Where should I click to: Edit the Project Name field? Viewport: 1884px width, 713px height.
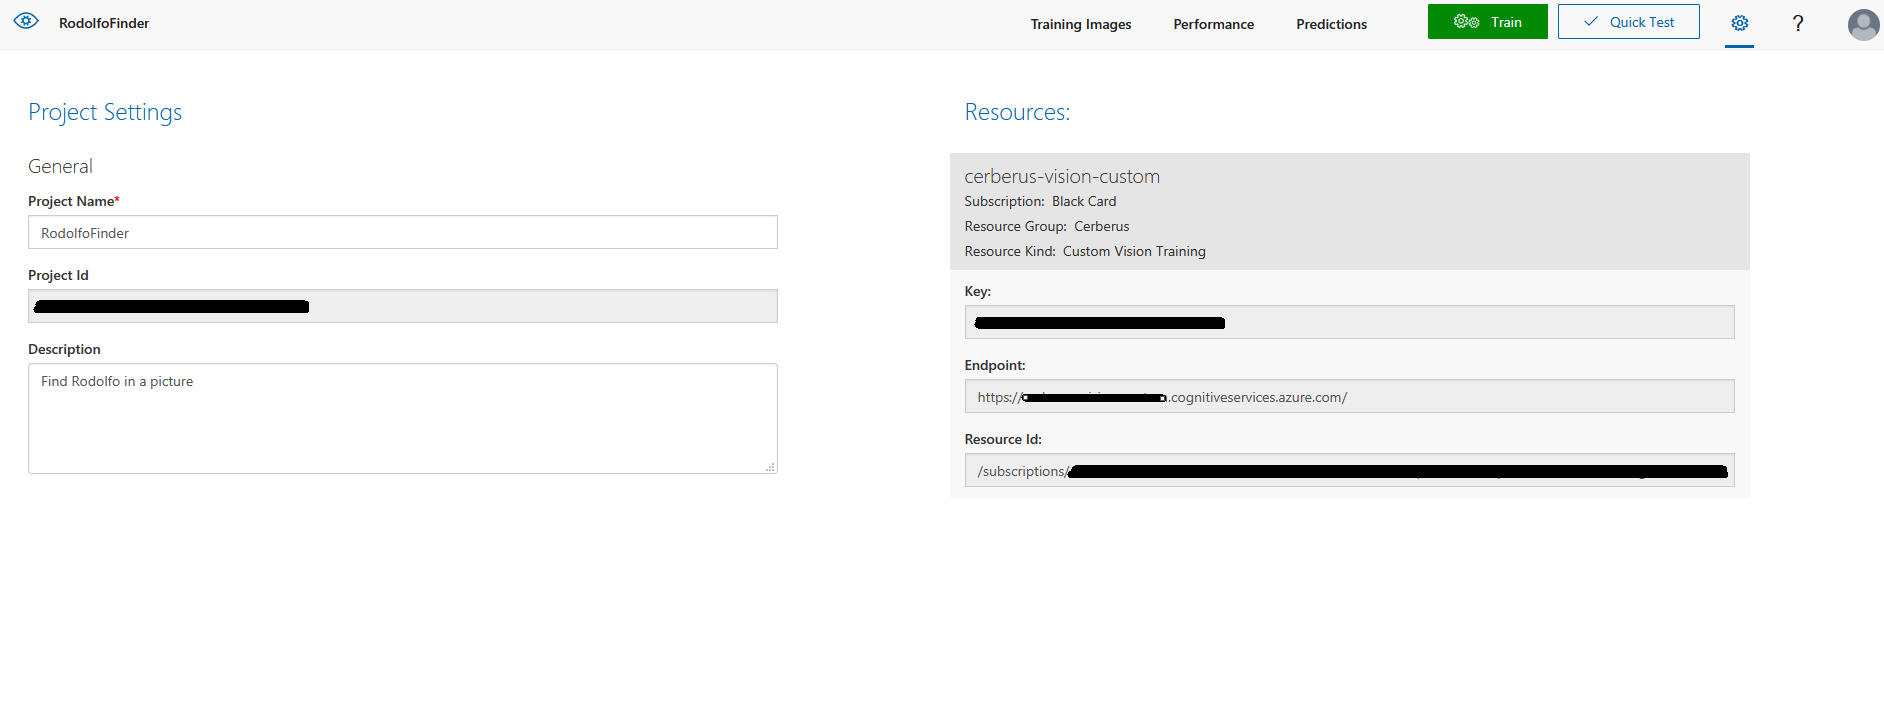403,232
